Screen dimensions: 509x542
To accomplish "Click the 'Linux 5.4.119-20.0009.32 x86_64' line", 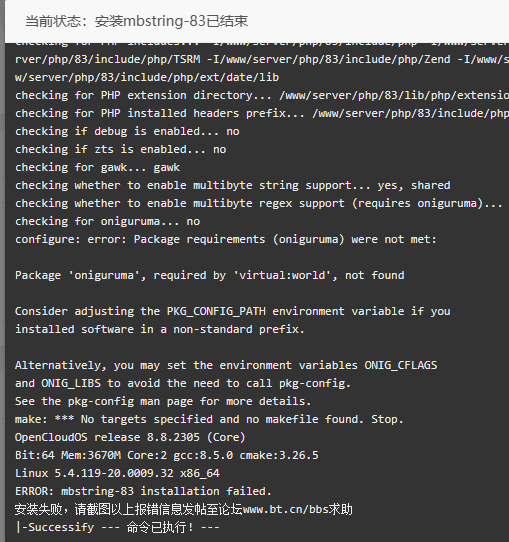I will pos(117,473).
